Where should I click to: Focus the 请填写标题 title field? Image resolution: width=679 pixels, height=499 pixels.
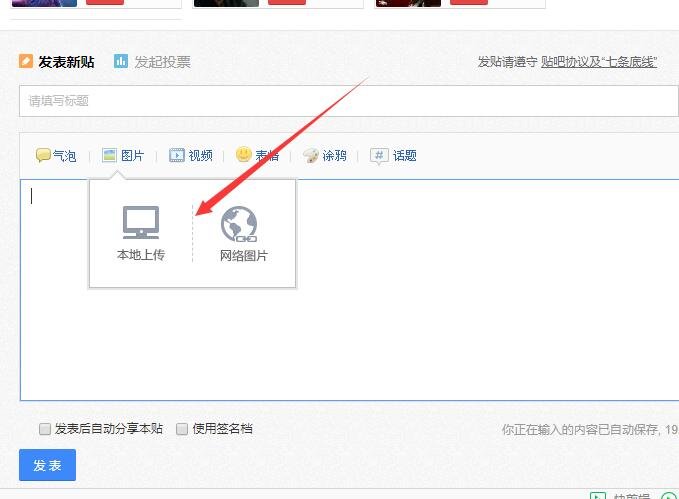(x=349, y=101)
